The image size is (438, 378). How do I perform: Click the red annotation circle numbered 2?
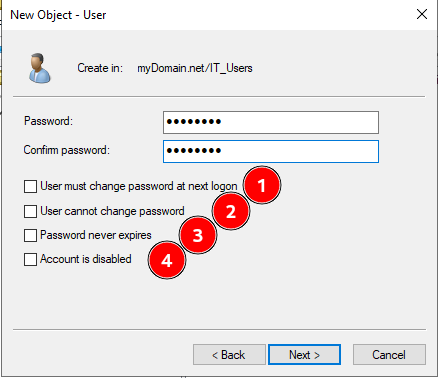click(231, 211)
